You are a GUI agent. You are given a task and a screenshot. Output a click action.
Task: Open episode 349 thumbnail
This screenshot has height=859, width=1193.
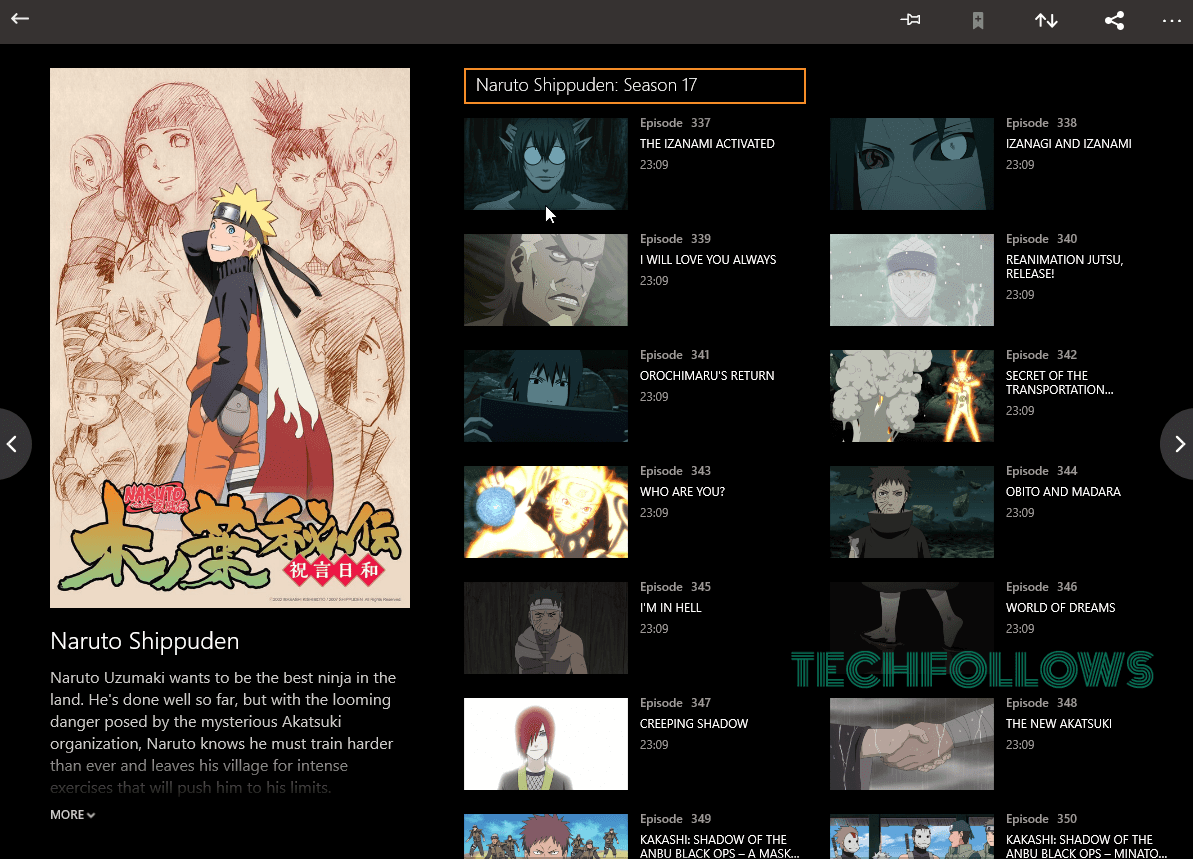point(546,836)
